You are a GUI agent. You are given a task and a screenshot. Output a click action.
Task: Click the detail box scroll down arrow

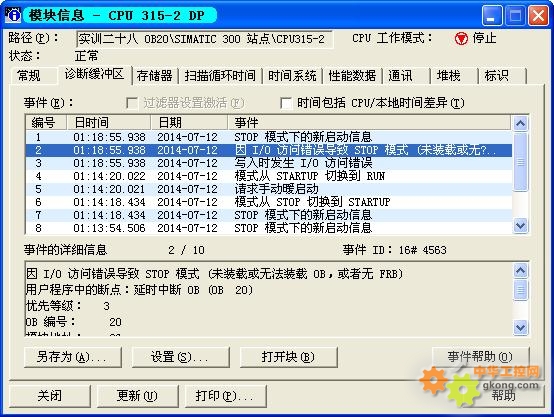pyautogui.click(x=521, y=327)
